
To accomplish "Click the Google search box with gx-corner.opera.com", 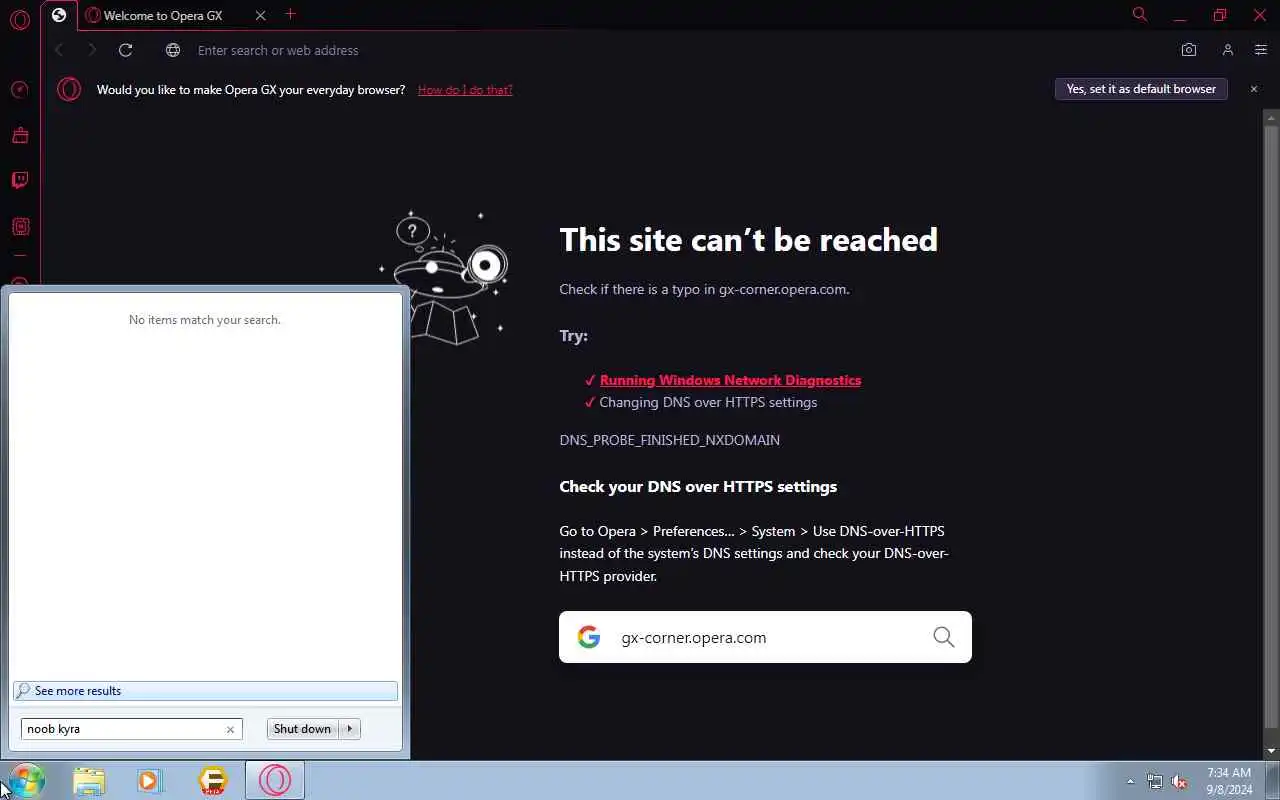I will 765,637.
